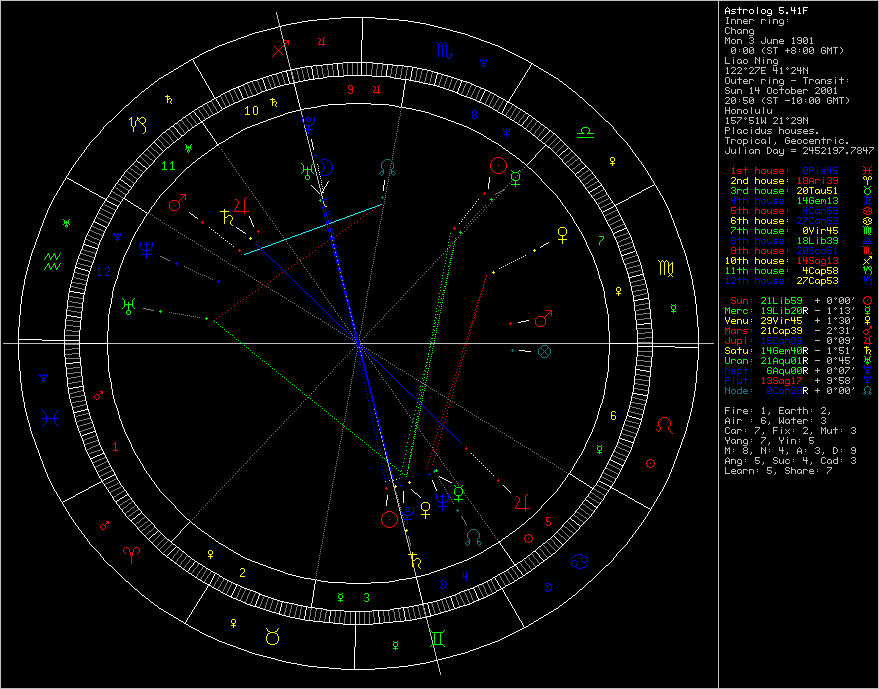Select the Scorpio sign glyph on the wheel
This screenshot has width=879, height=689.
click(x=442, y=48)
